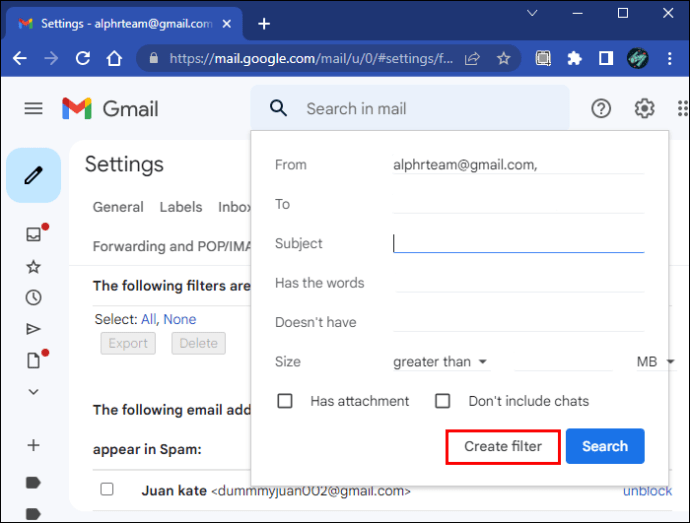Open the greater than size dropdown
Screen dimensions: 690x523
[441, 362]
